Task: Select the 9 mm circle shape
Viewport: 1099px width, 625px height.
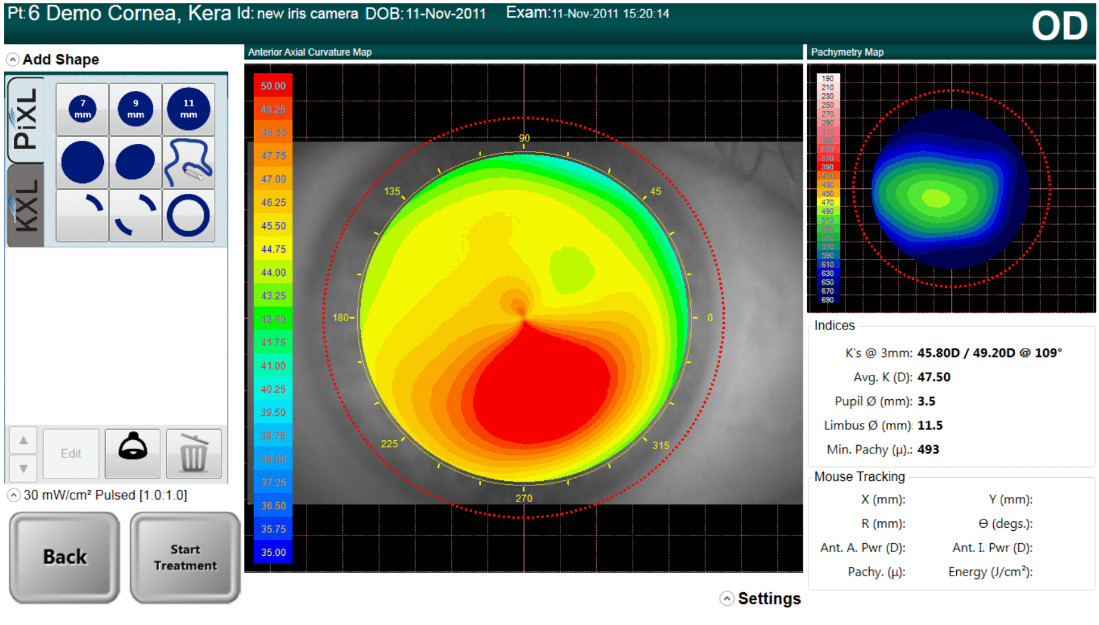Action: 135,109
